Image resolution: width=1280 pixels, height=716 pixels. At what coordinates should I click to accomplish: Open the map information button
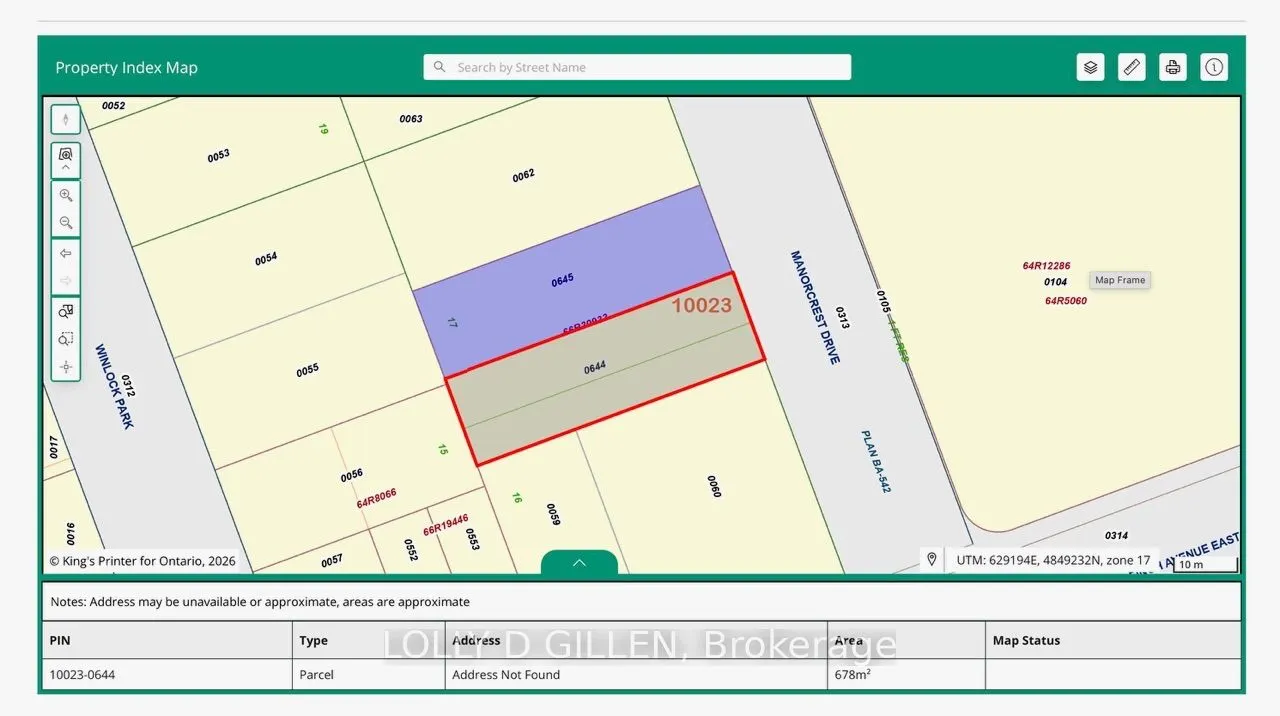click(x=1214, y=67)
